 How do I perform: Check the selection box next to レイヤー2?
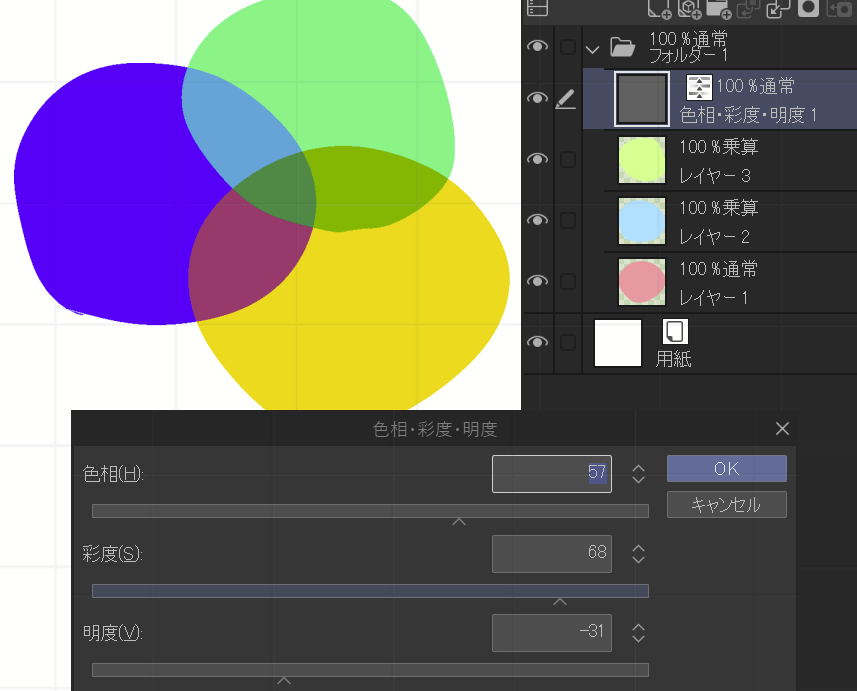(x=568, y=220)
